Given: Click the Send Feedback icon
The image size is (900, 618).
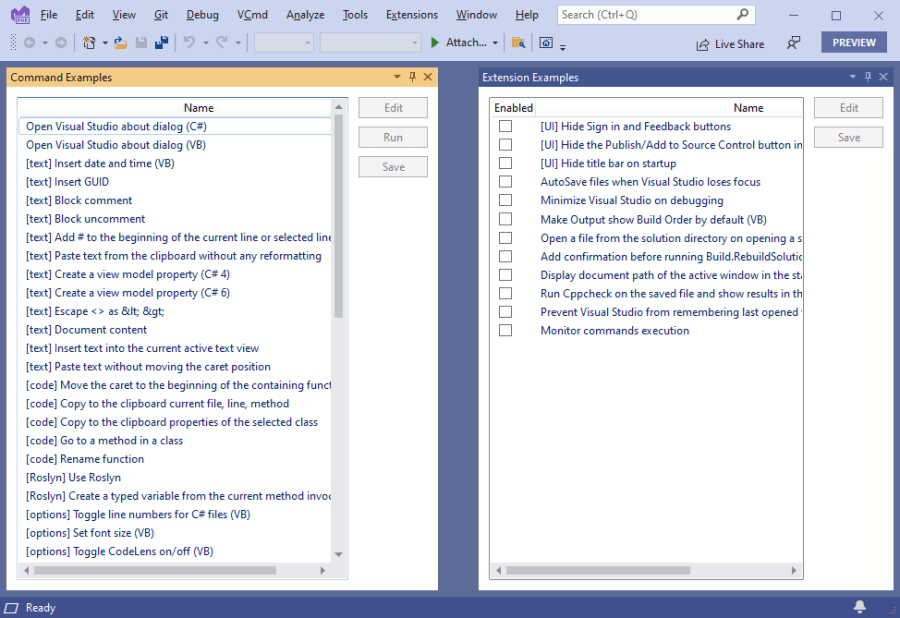Looking at the screenshot, I should (x=793, y=43).
